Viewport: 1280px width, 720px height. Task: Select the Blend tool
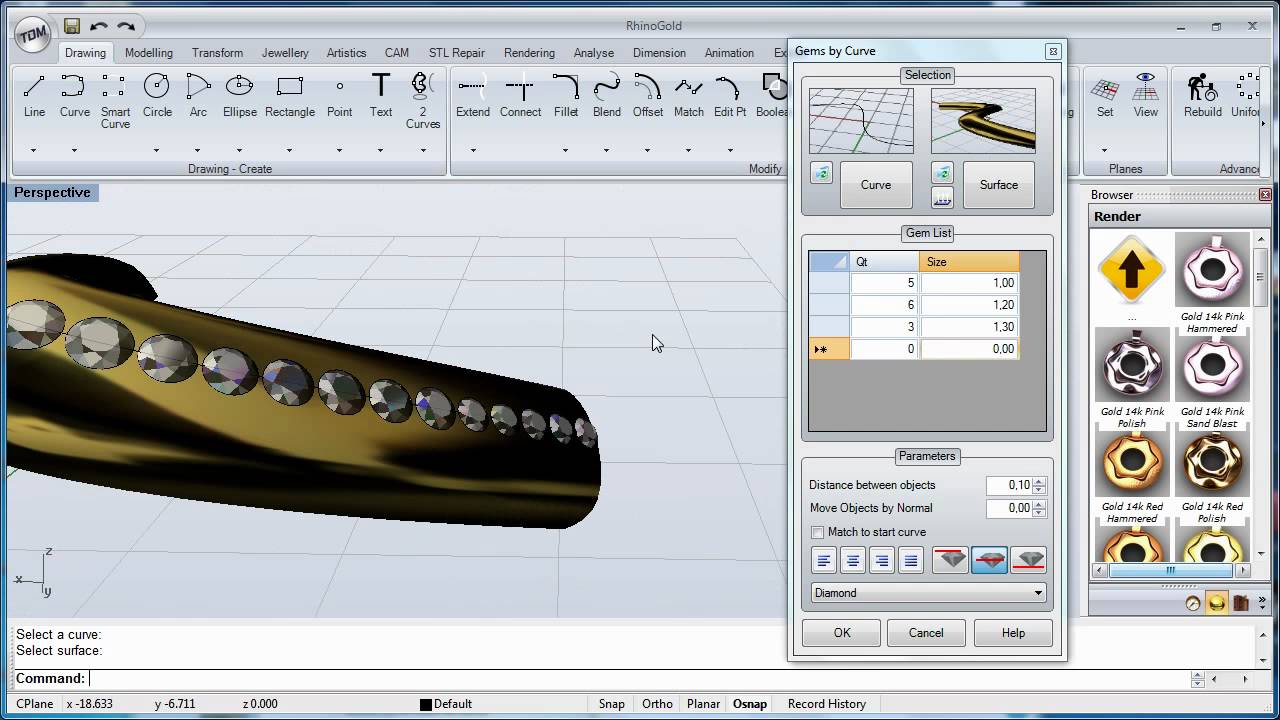607,97
